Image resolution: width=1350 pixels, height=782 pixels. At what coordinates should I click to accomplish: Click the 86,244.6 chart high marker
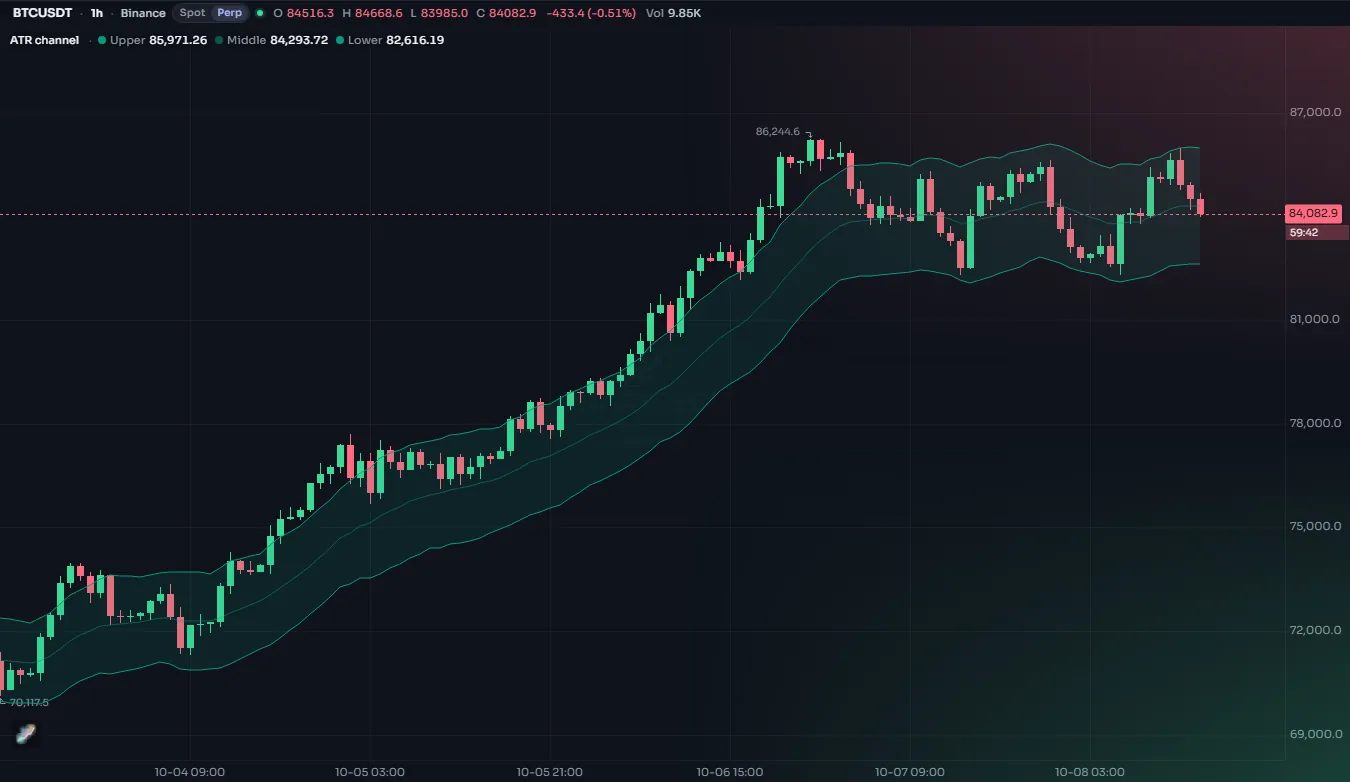point(778,131)
